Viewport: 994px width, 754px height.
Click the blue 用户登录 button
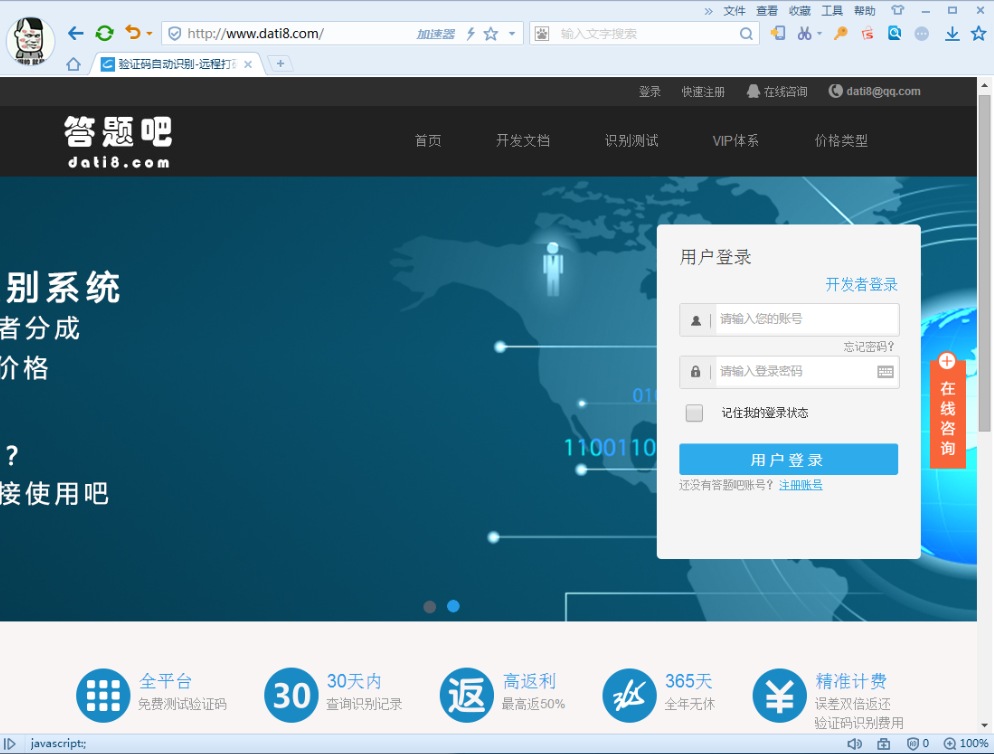coord(788,460)
